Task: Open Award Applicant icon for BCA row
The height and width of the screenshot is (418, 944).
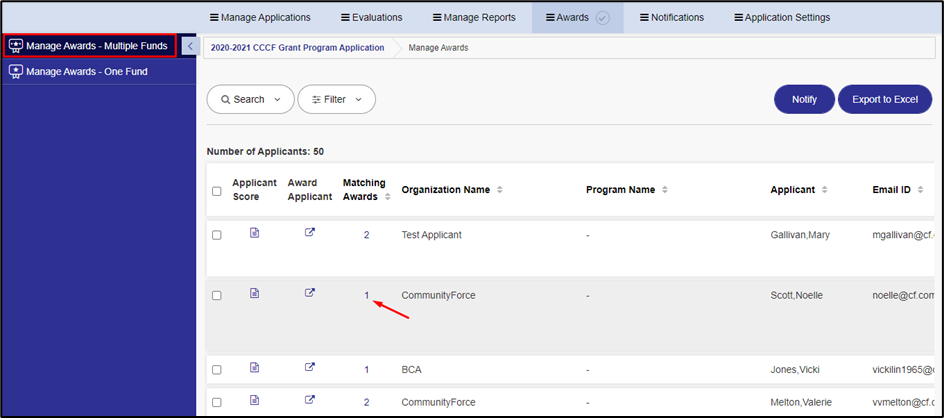Action: pyautogui.click(x=309, y=367)
